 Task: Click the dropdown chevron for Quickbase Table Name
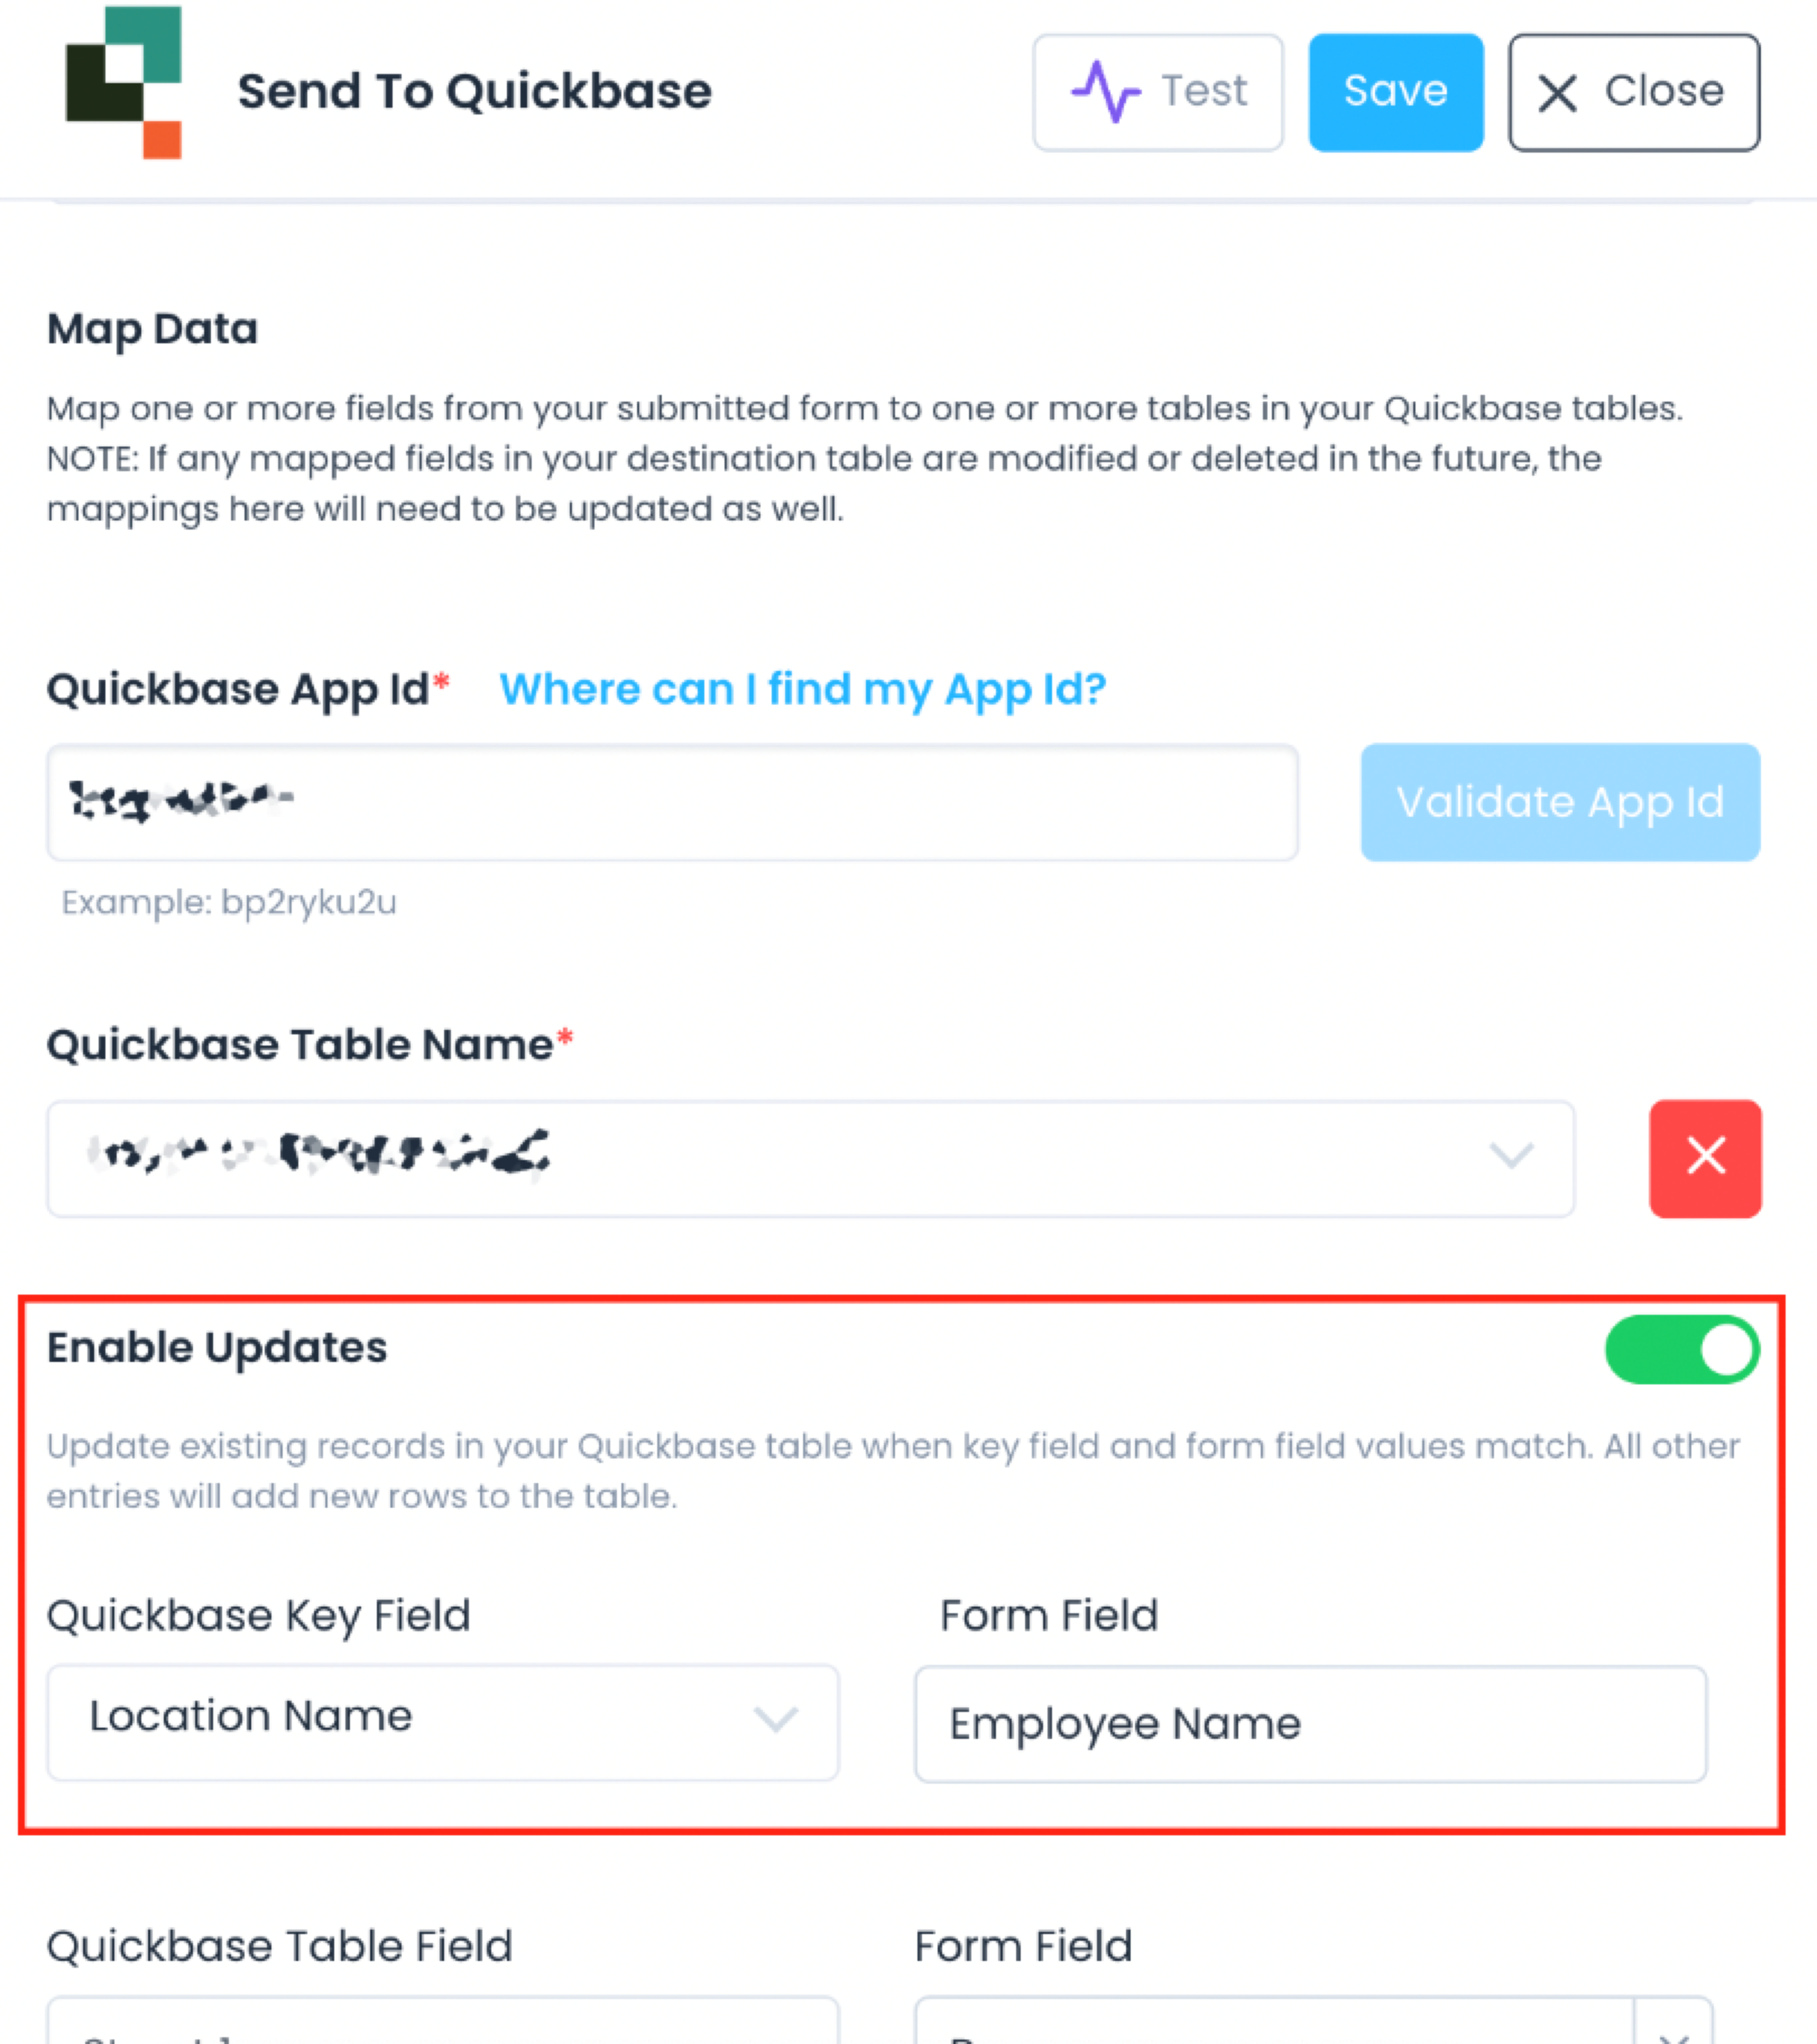coord(1512,1156)
